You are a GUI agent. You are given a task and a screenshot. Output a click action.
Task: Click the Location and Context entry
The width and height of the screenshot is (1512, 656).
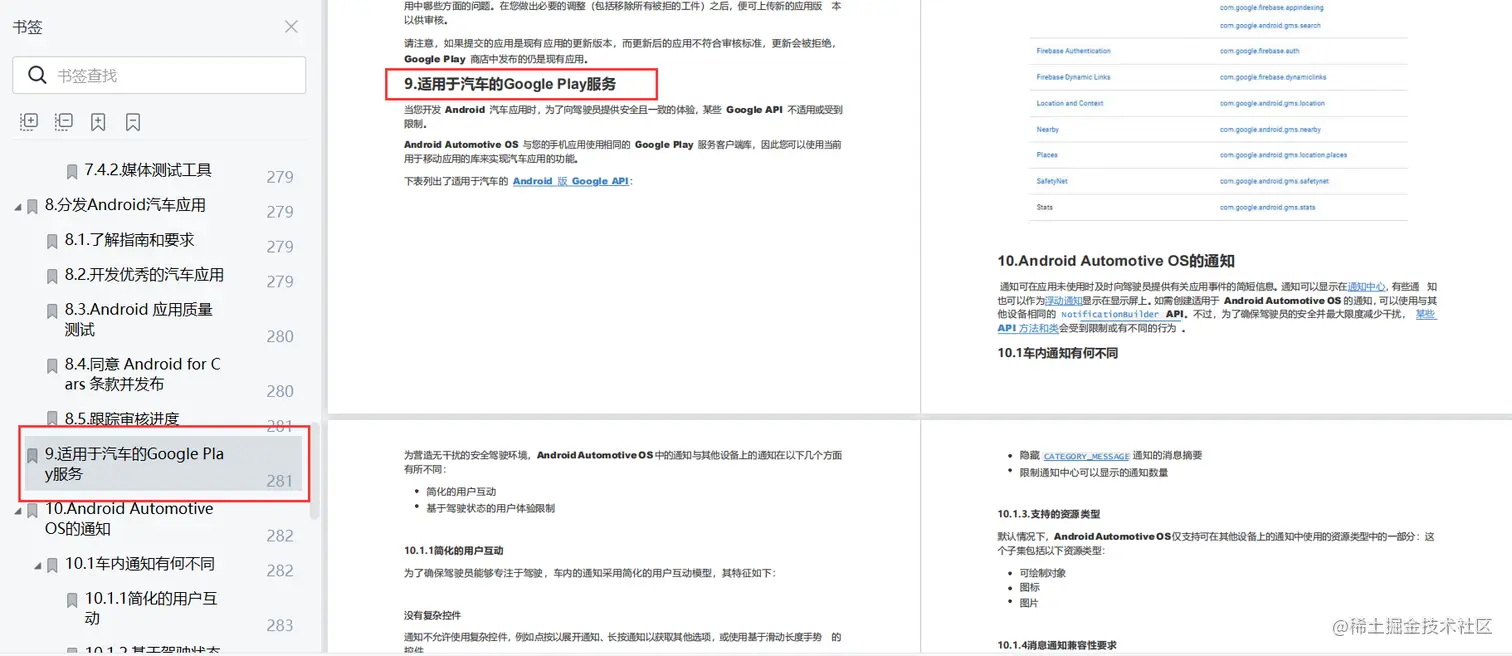(1070, 103)
